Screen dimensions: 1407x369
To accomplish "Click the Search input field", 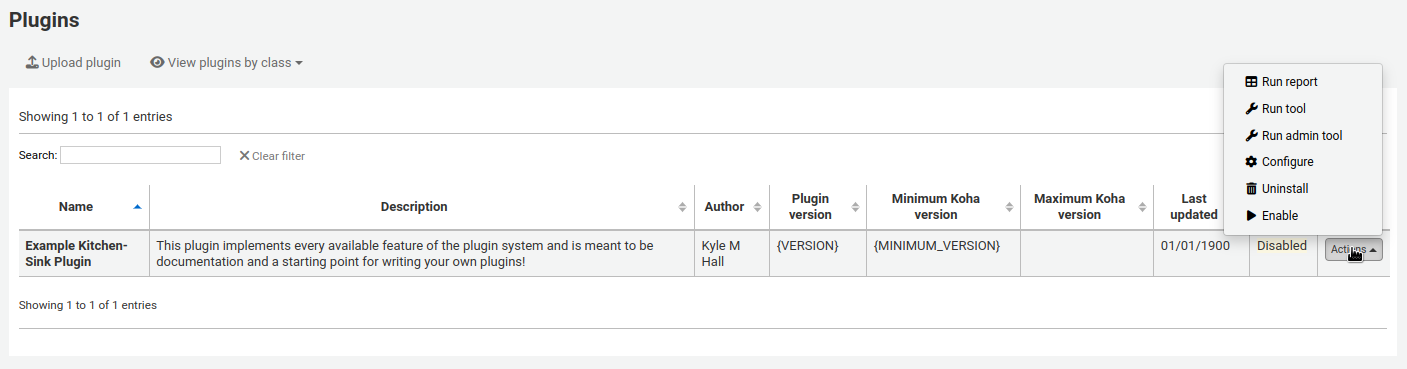I will click(140, 155).
